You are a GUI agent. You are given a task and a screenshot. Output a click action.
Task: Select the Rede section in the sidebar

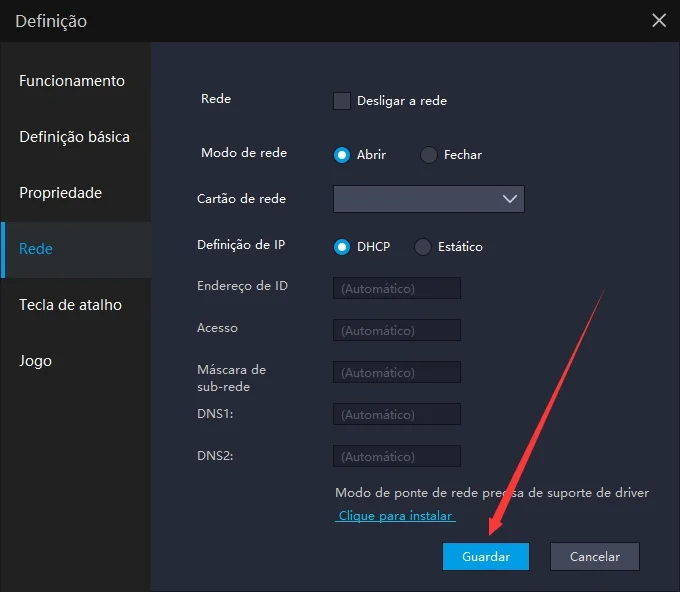pos(75,249)
